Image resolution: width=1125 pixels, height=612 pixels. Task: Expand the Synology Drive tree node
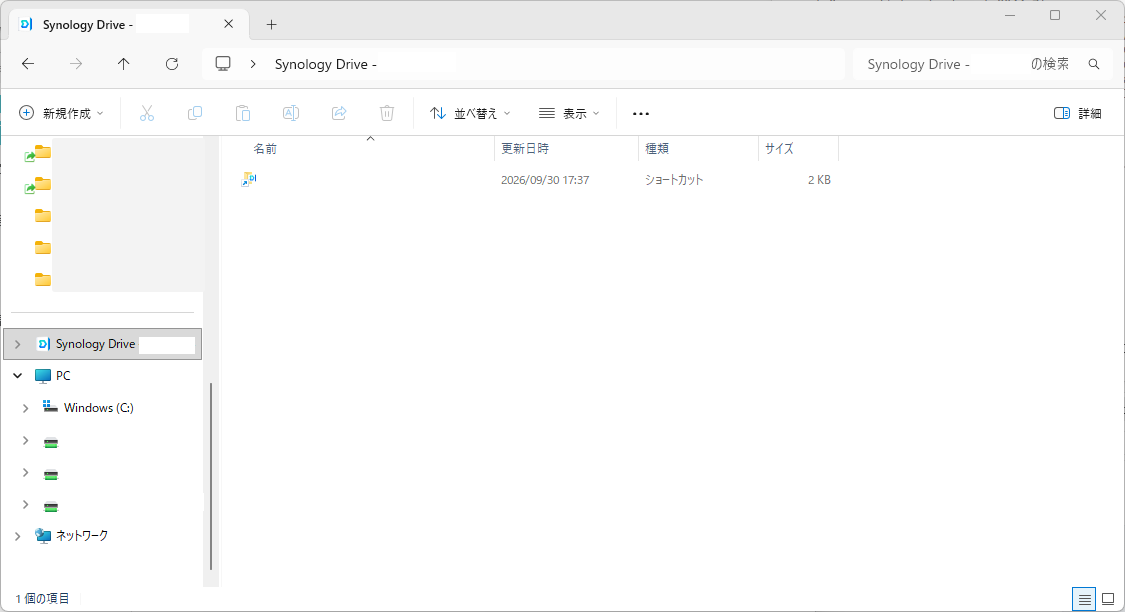coord(18,344)
